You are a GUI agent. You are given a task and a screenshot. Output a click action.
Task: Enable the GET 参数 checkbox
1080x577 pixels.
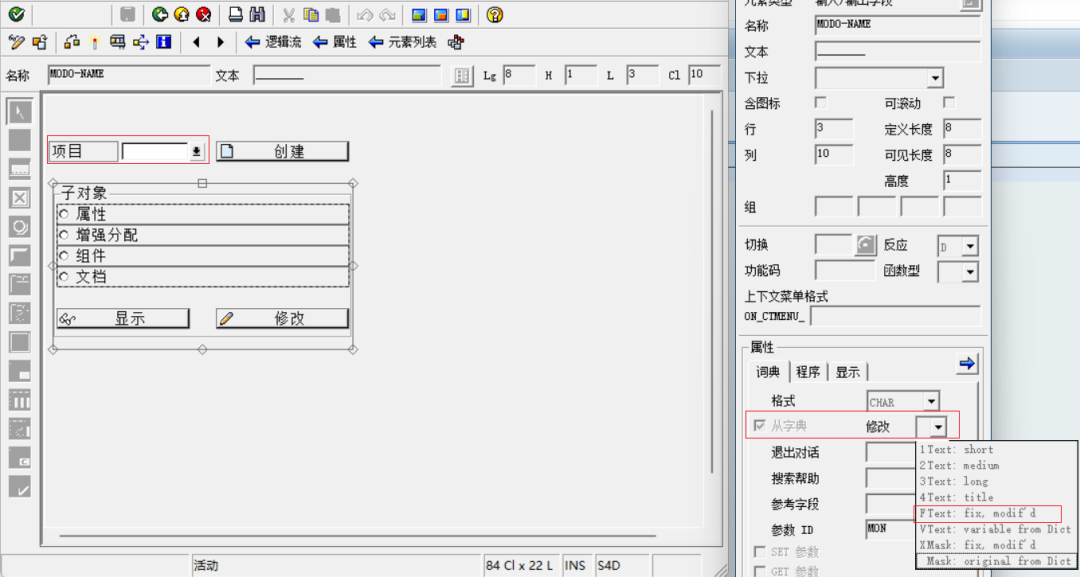pyautogui.click(x=759, y=571)
